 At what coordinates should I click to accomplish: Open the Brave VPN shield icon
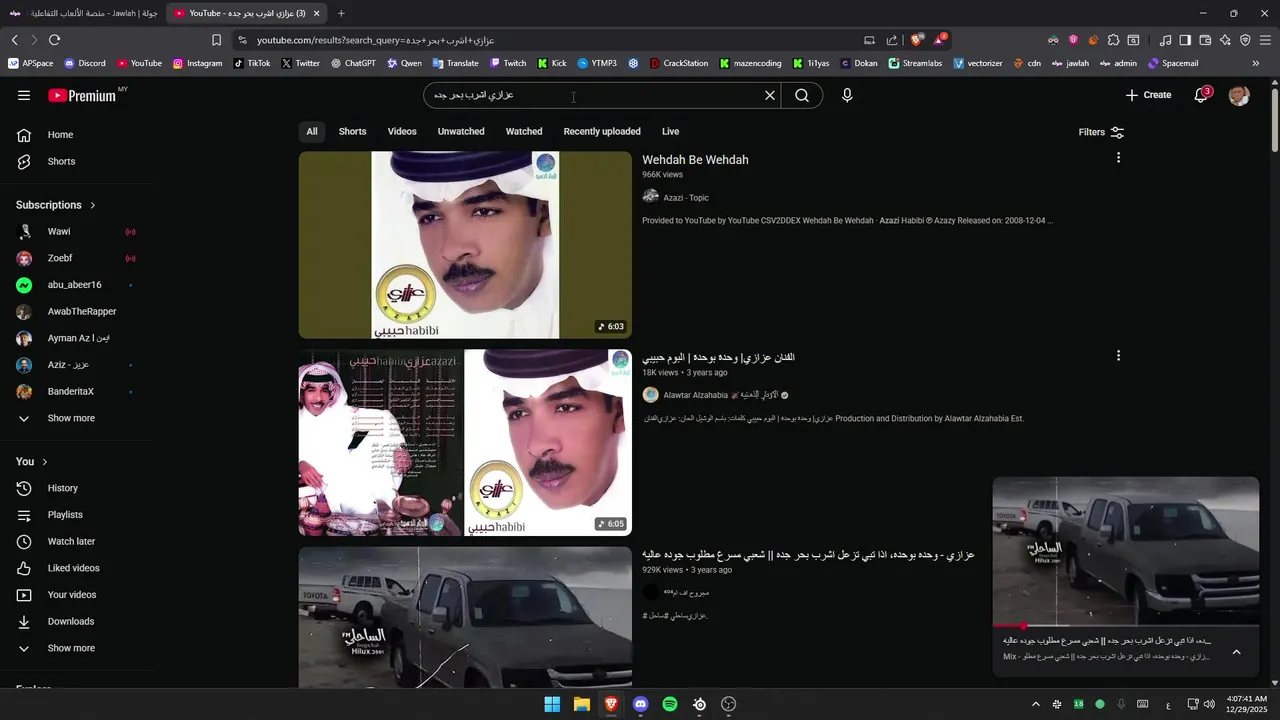click(x=1245, y=40)
